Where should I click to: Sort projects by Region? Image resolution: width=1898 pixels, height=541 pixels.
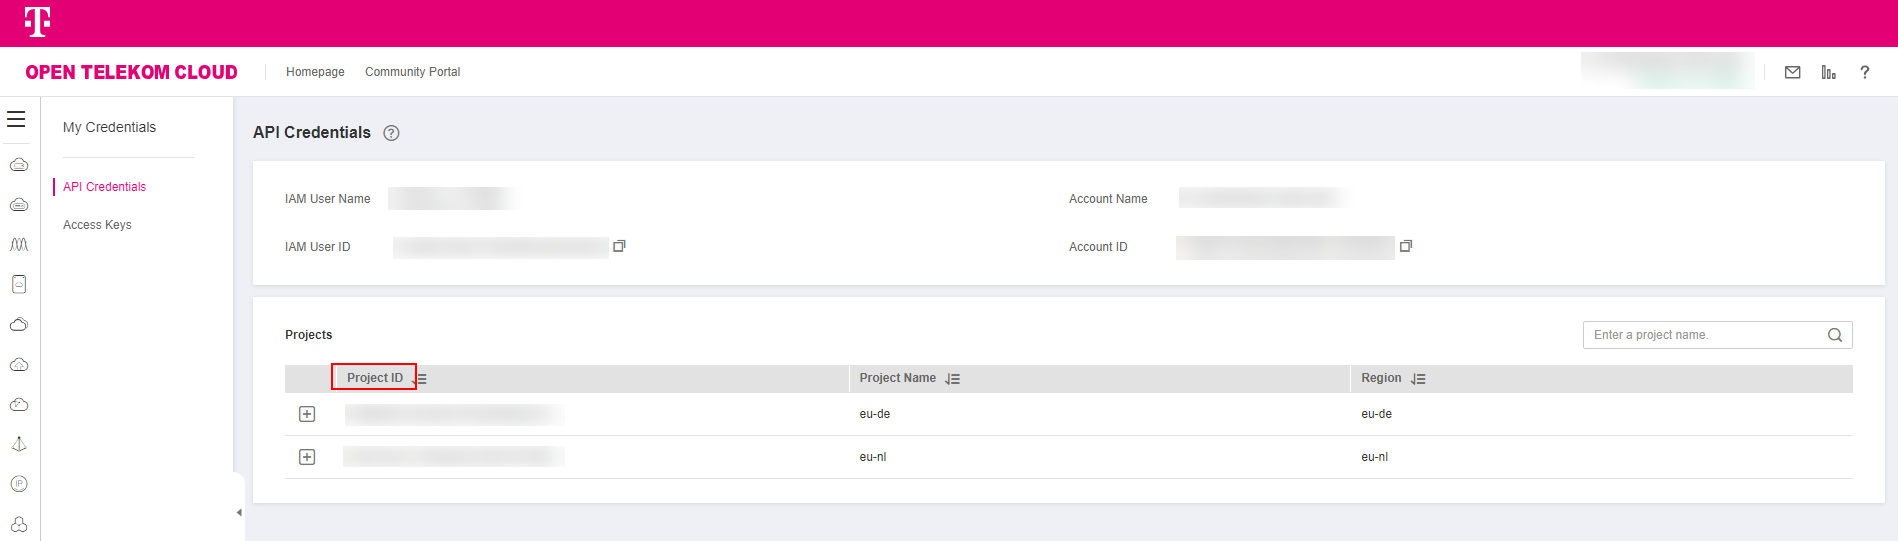[1418, 379]
